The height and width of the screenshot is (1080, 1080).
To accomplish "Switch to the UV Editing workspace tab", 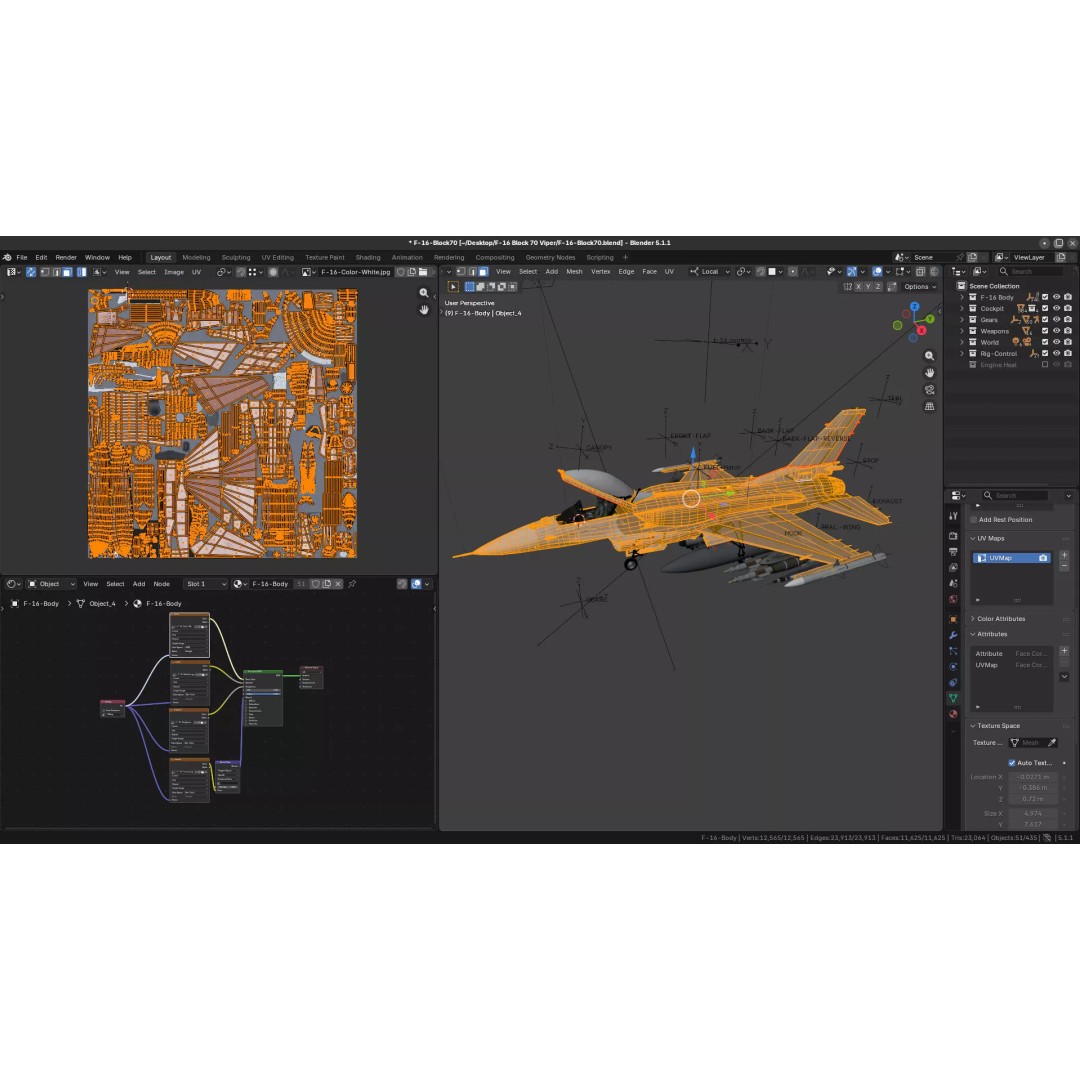I will 278,258.
